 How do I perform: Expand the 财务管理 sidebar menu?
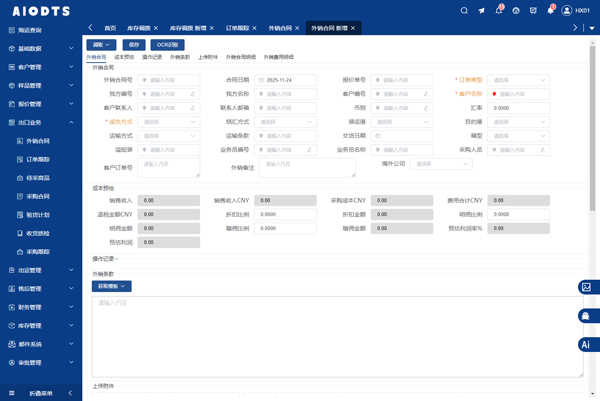click(x=40, y=307)
